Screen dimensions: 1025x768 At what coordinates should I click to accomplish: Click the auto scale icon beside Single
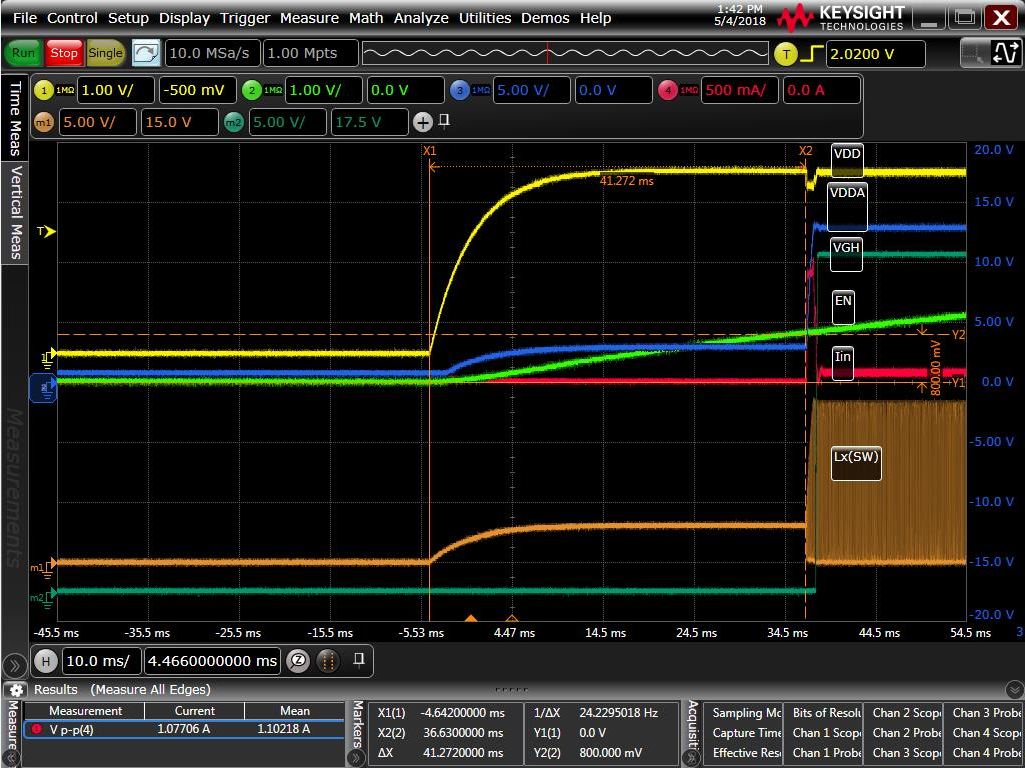tap(146, 53)
